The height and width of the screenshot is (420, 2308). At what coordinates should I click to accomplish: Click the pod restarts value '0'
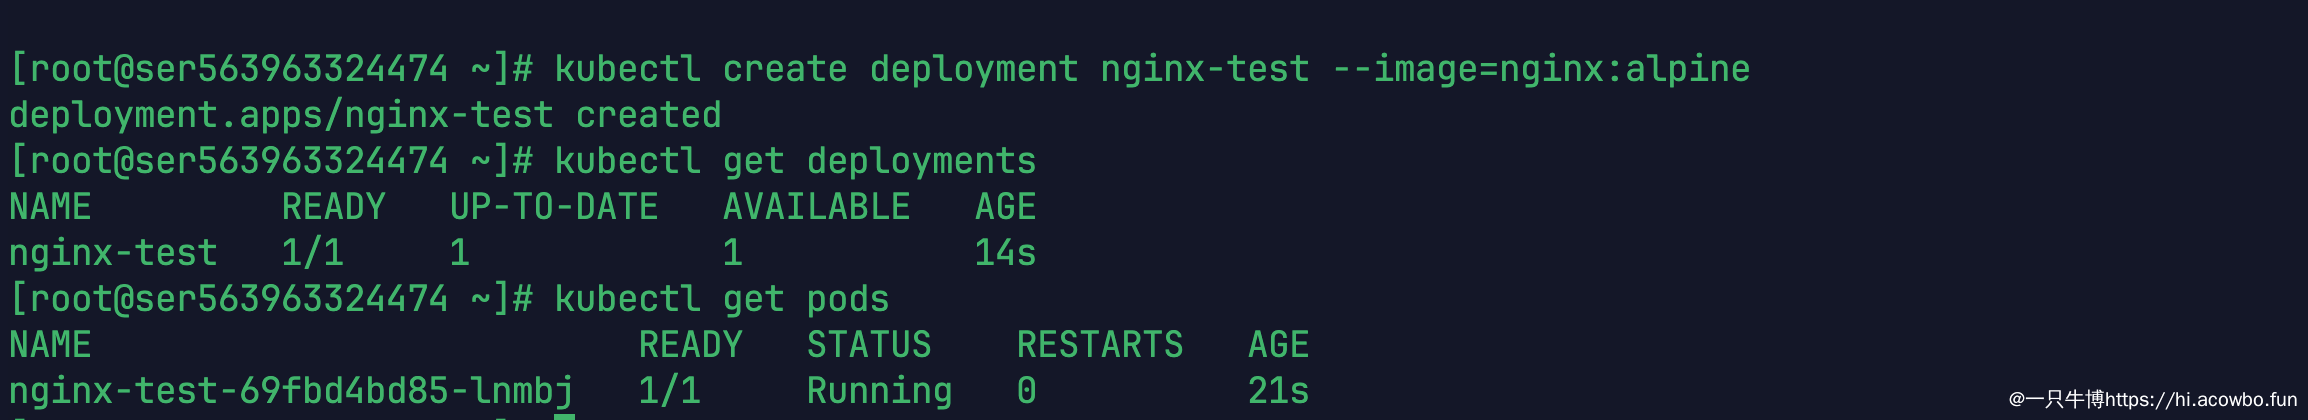click(1027, 391)
